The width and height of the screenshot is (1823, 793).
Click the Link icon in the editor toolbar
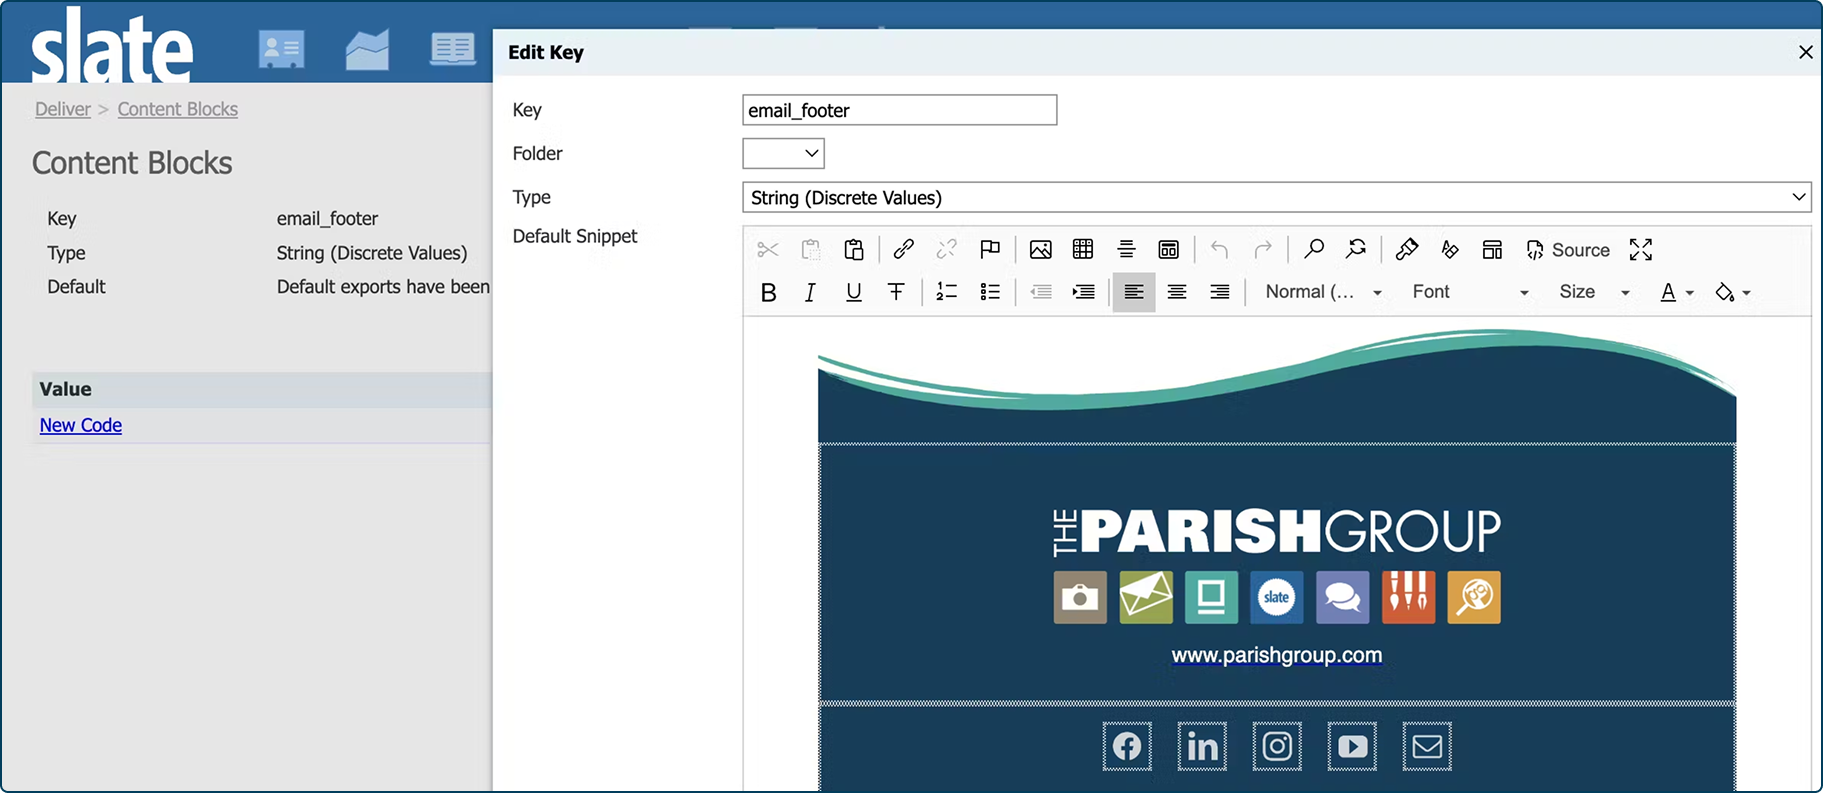pyautogui.click(x=903, y=250)
